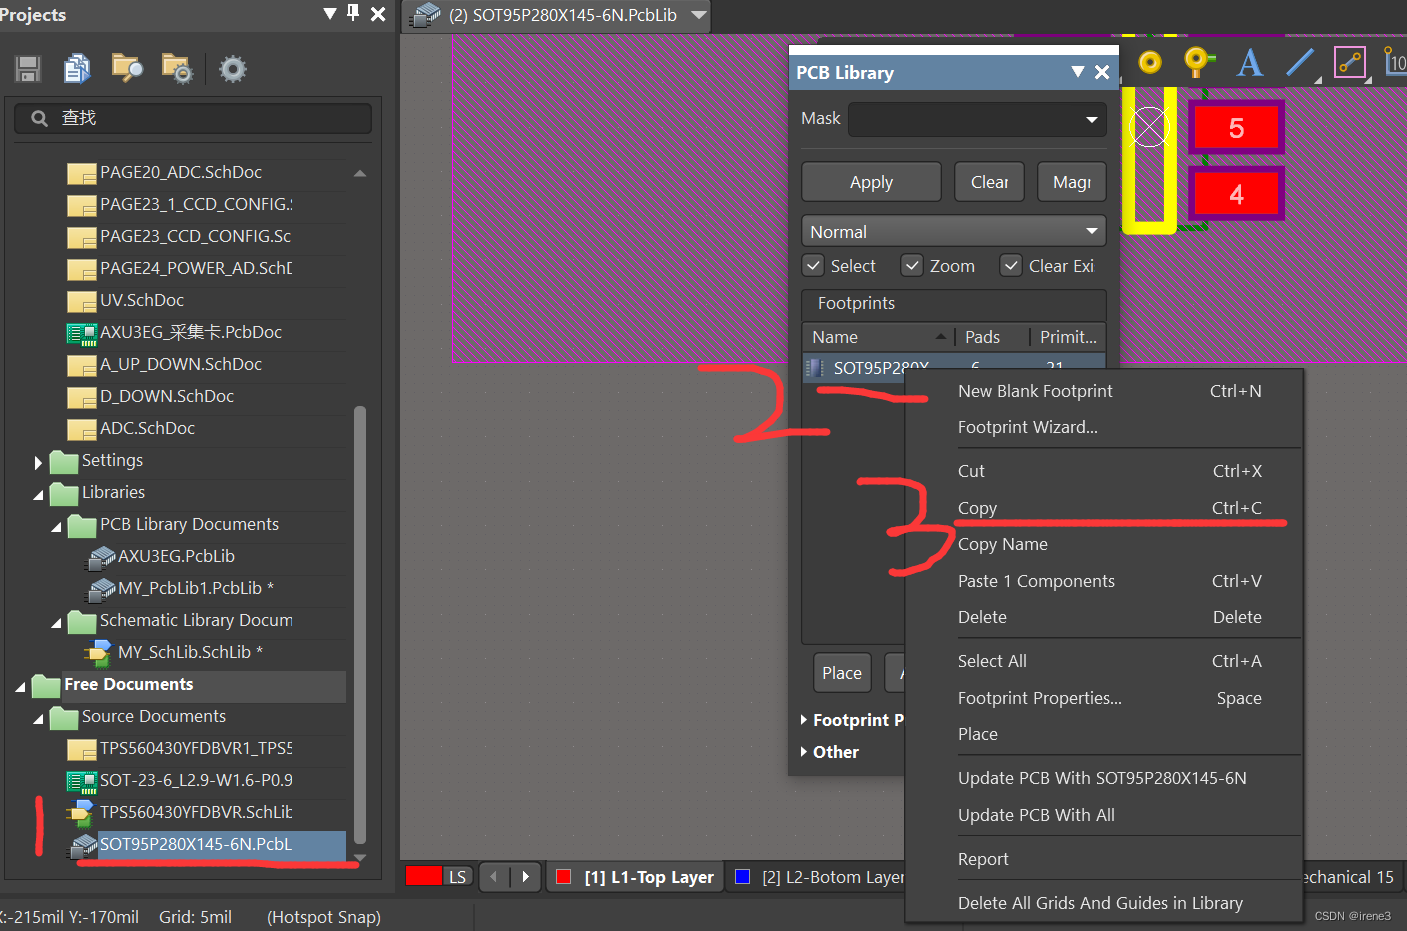Viewport: 1407px width, 931px height.
Task: Collapse PCB Library Documents folder
Action: (x=56, y=526)
